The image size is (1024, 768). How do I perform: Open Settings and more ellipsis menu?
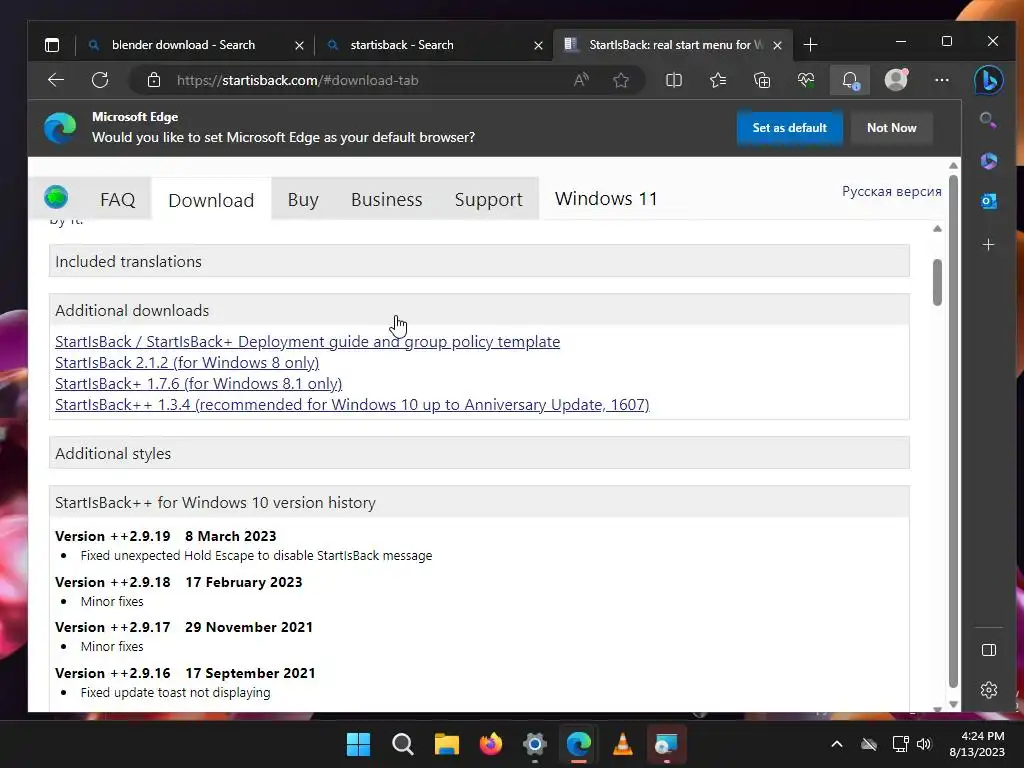(x=942, y=80)
